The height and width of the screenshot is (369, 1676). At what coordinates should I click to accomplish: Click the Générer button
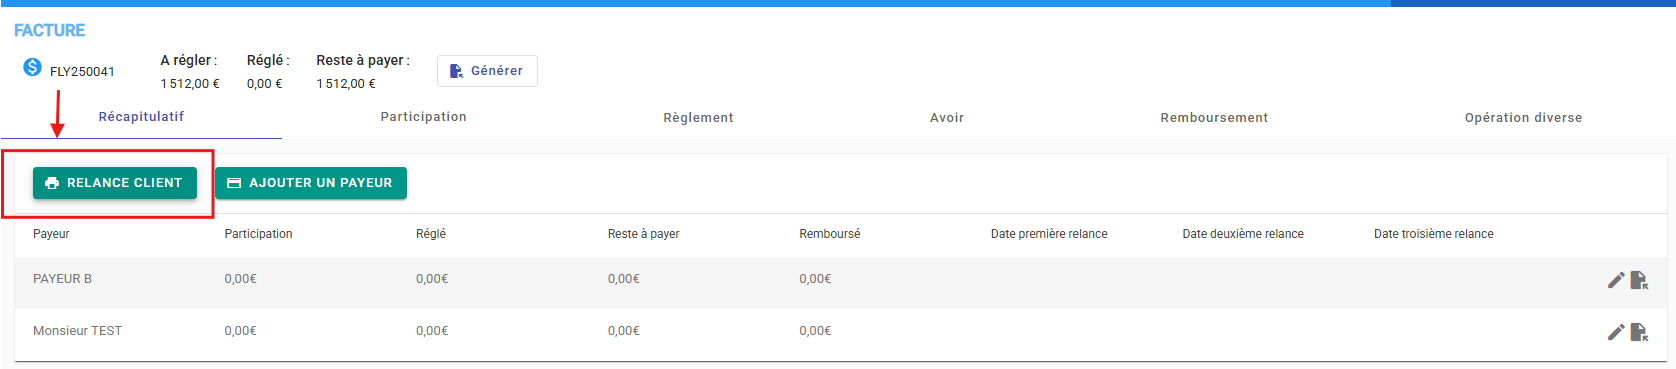point(487,71)
